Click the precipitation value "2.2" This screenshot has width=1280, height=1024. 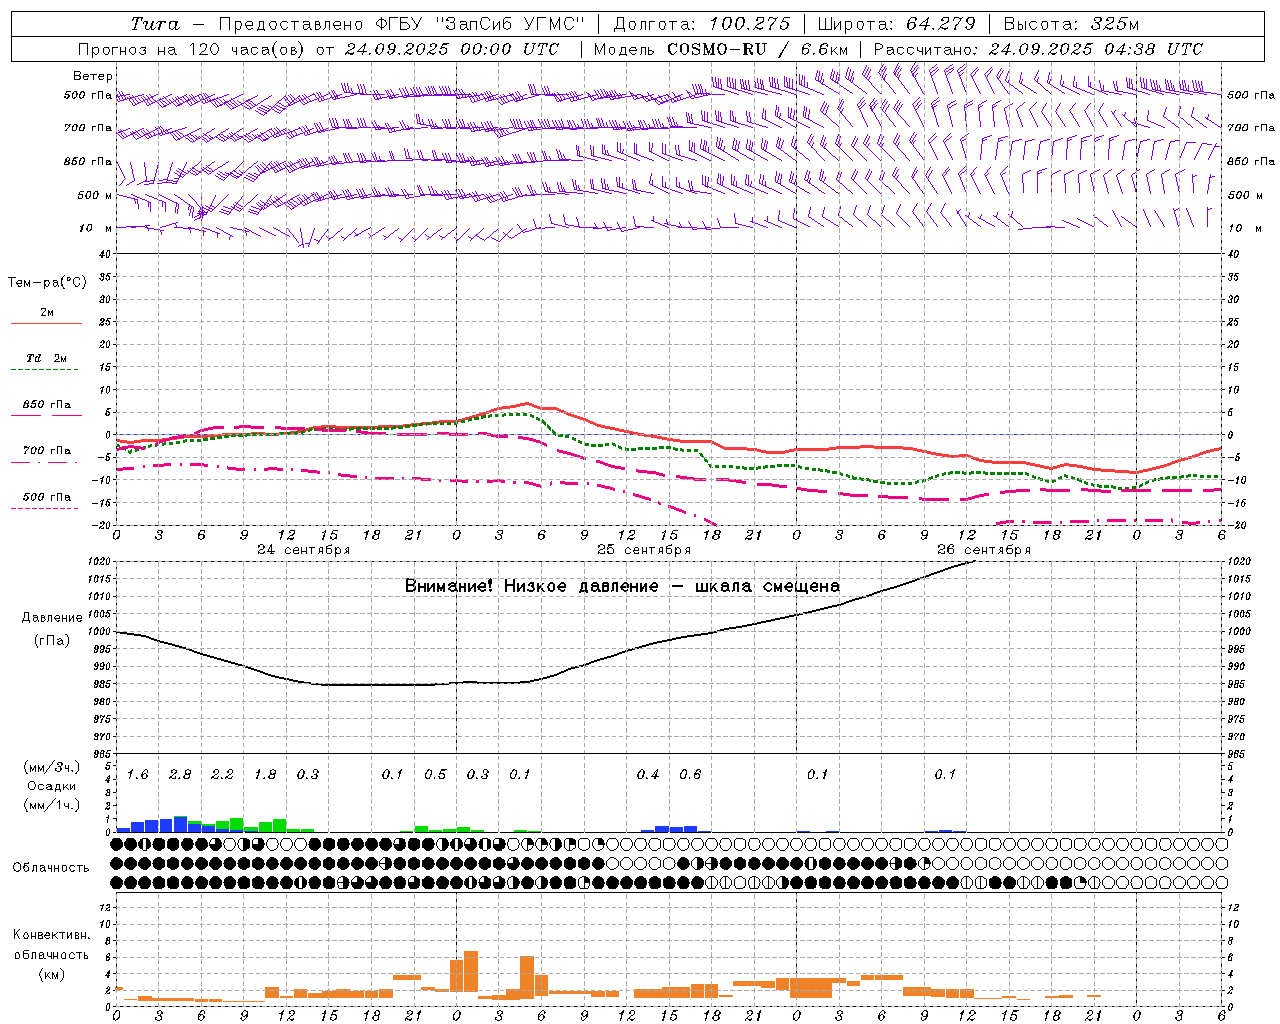[x=222, y=775]
